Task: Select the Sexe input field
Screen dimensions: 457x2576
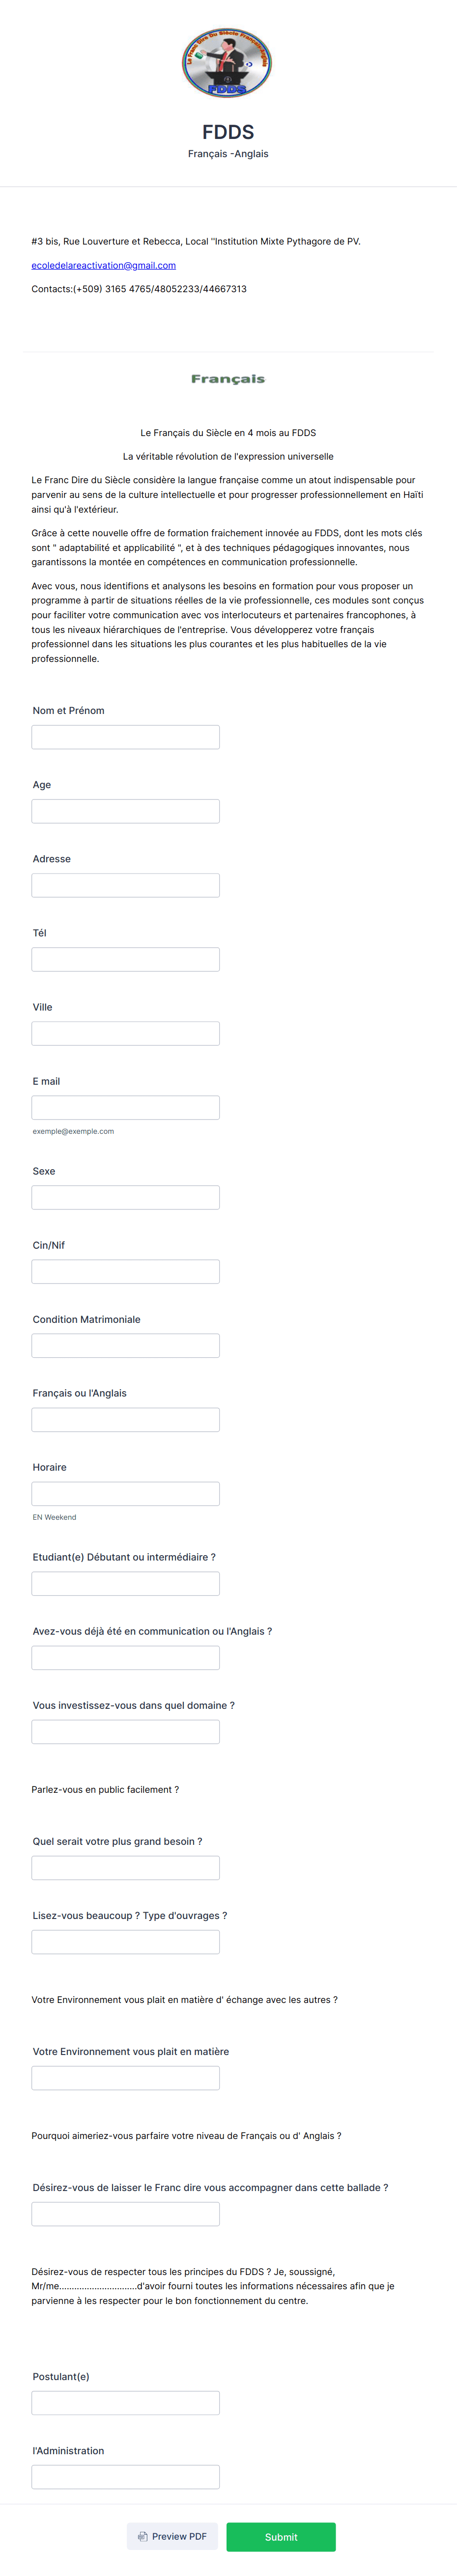Action: click(125, 1197)
